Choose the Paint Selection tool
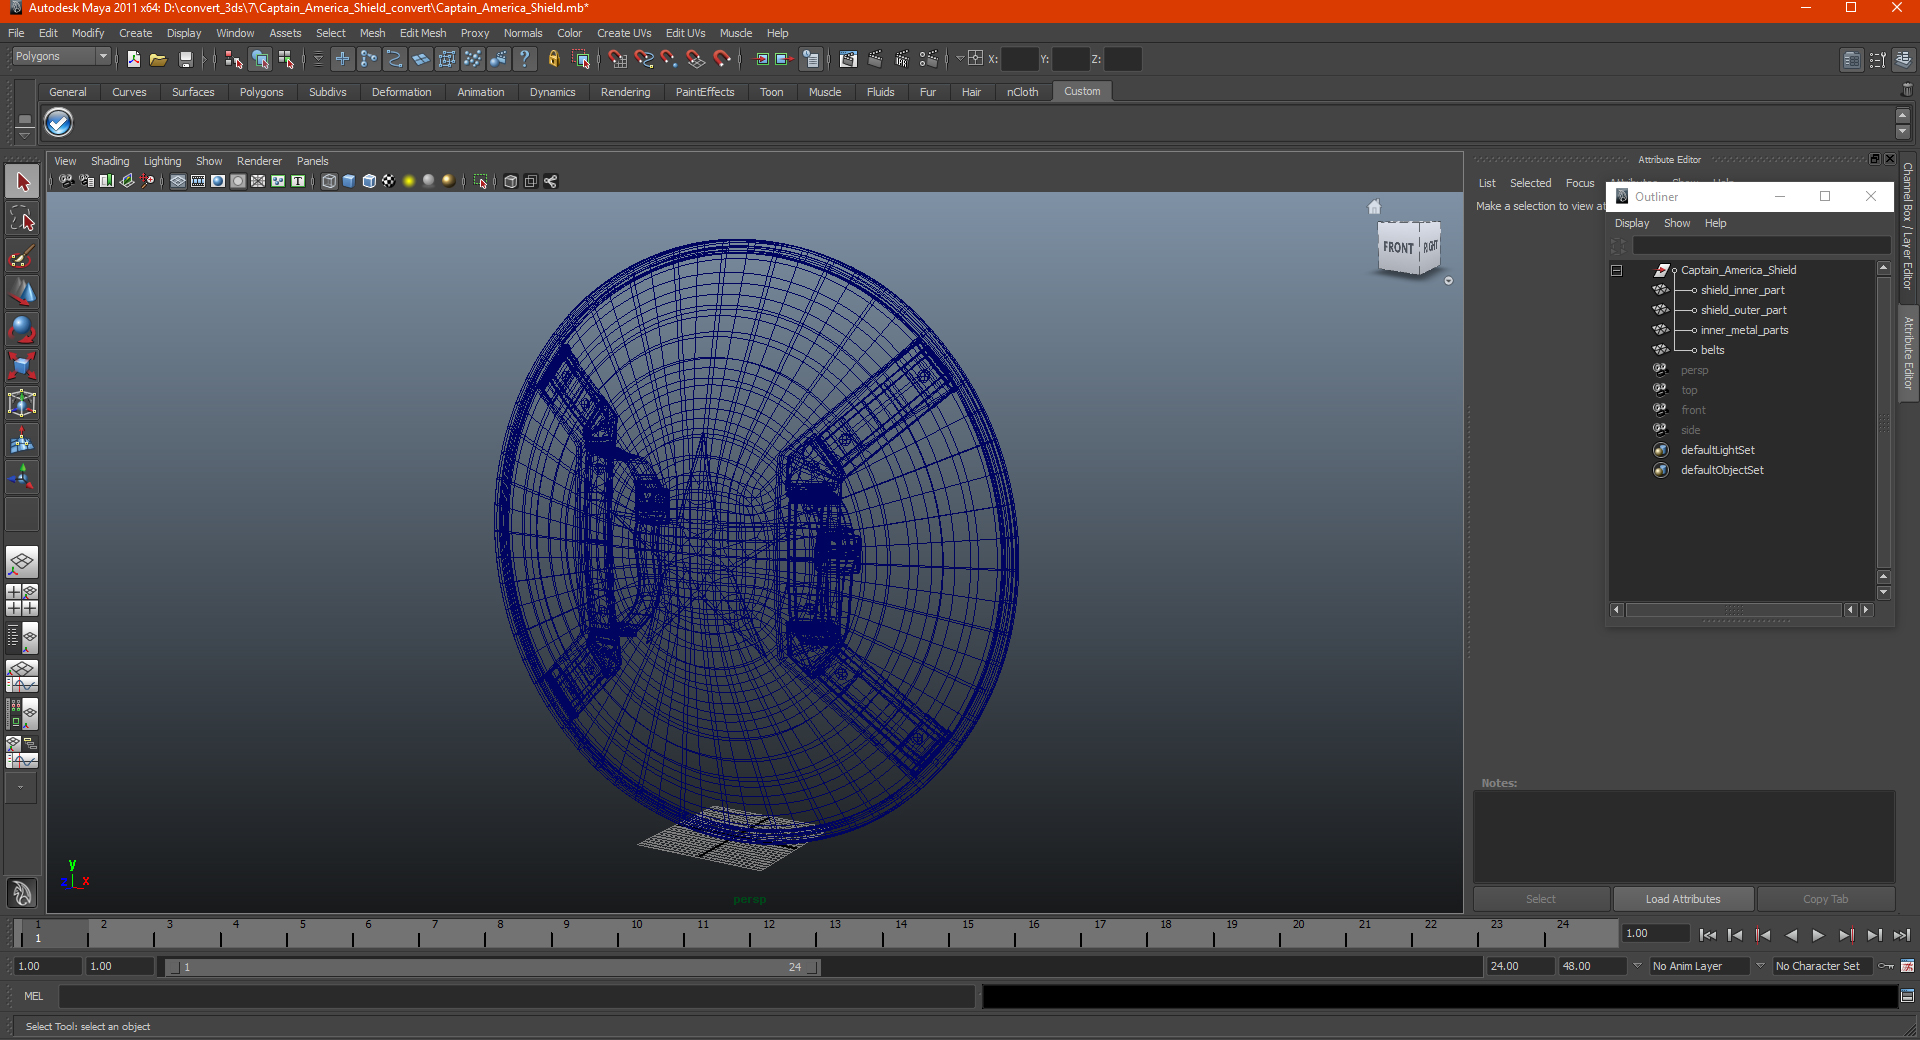Screen dimensions: 1920x1040 22,256
